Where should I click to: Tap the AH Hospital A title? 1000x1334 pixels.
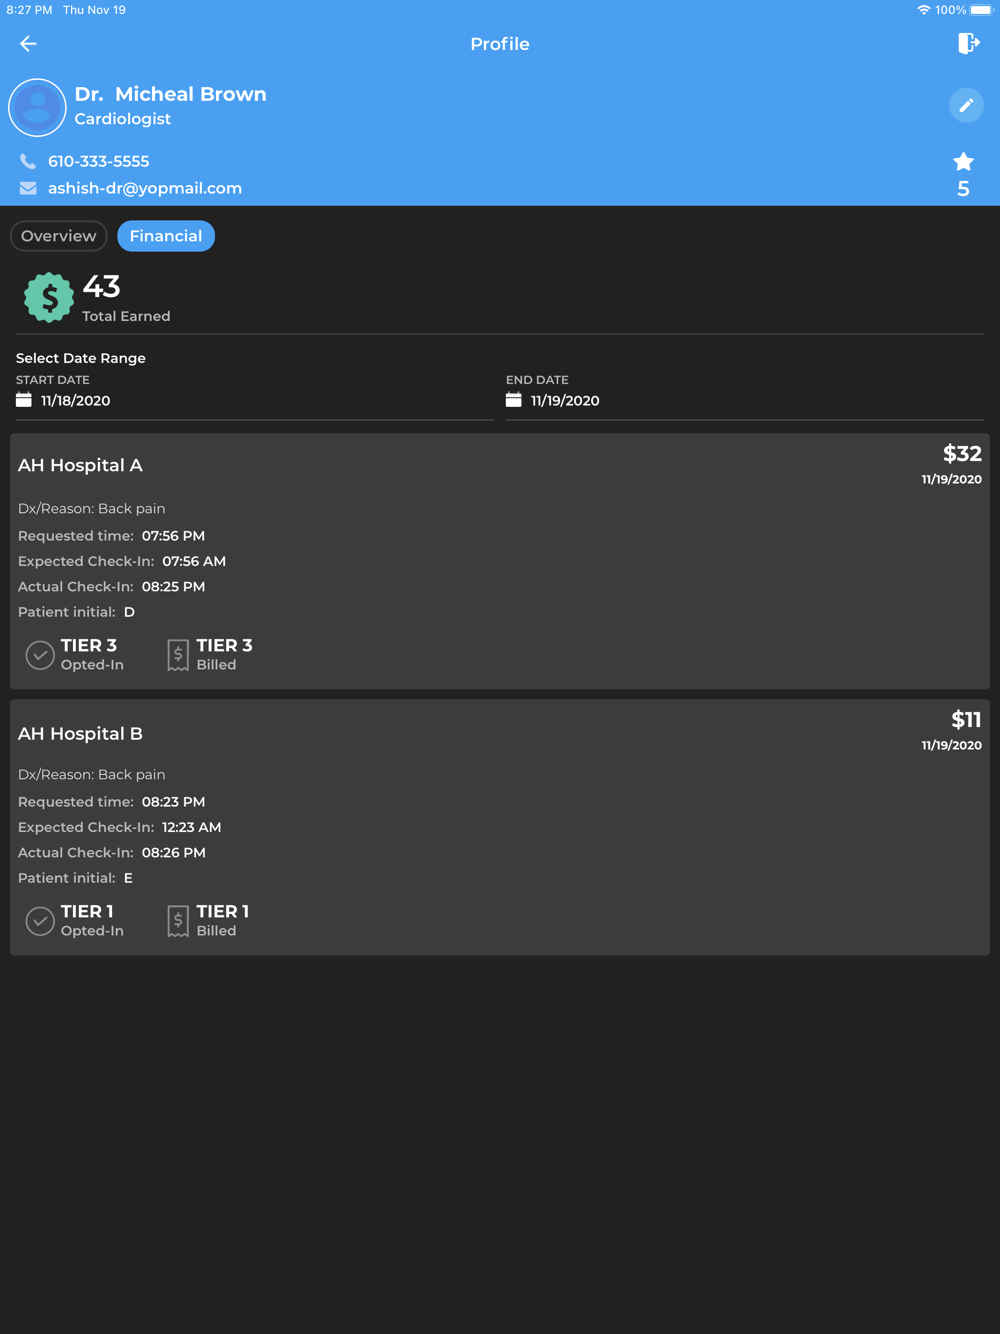pos(80,465)
